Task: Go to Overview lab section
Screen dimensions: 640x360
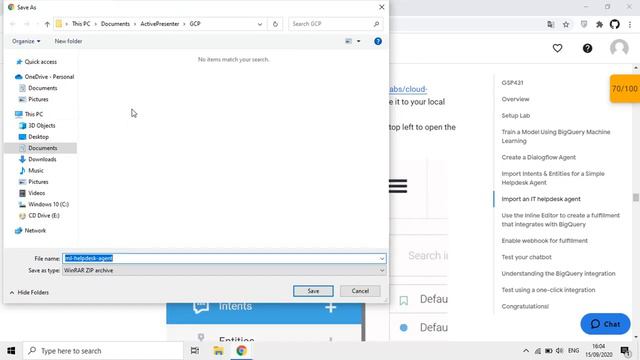Action: (x=515, y=99)
